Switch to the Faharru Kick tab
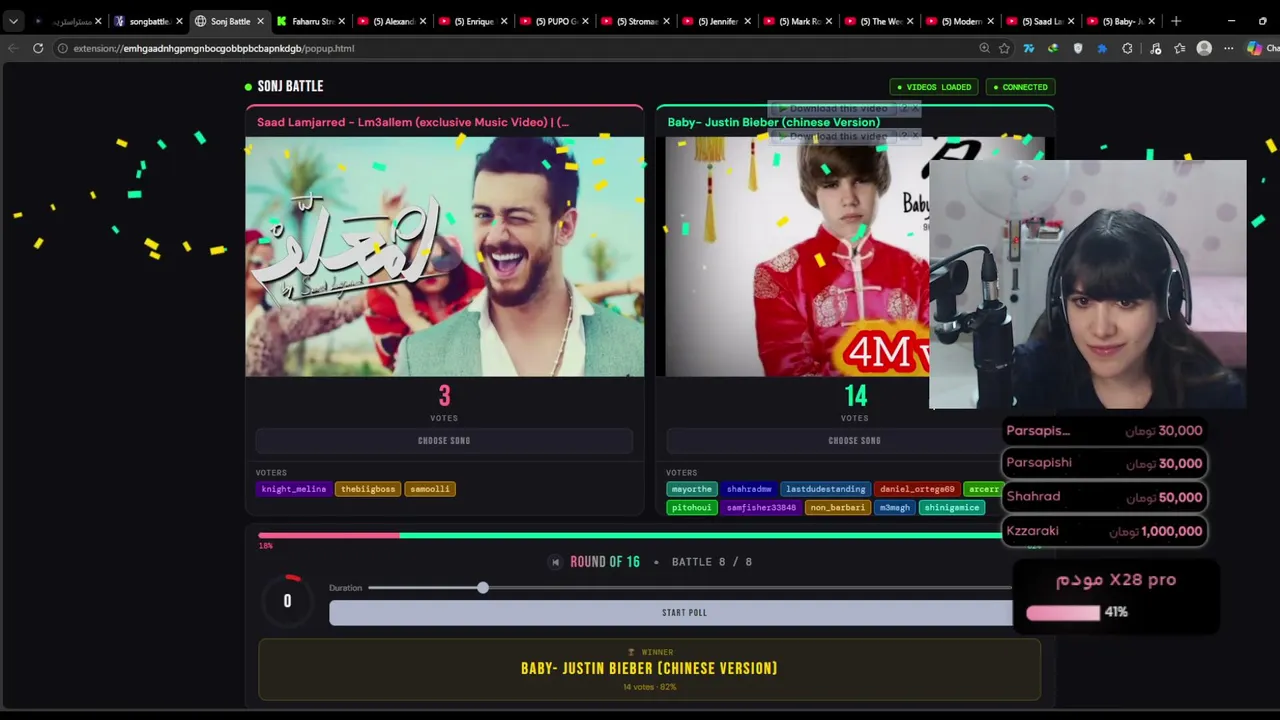The width and height of the screenshot is (1280, 720). tap(310, 21)
